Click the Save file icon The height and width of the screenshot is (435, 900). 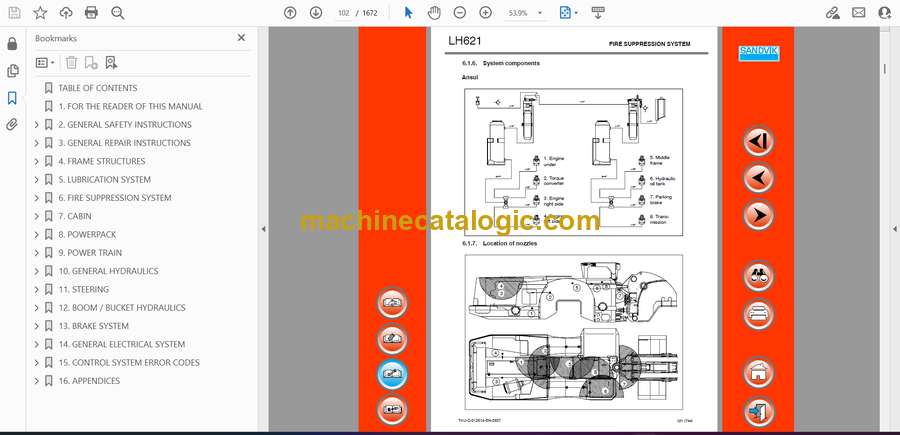point(14,13)
